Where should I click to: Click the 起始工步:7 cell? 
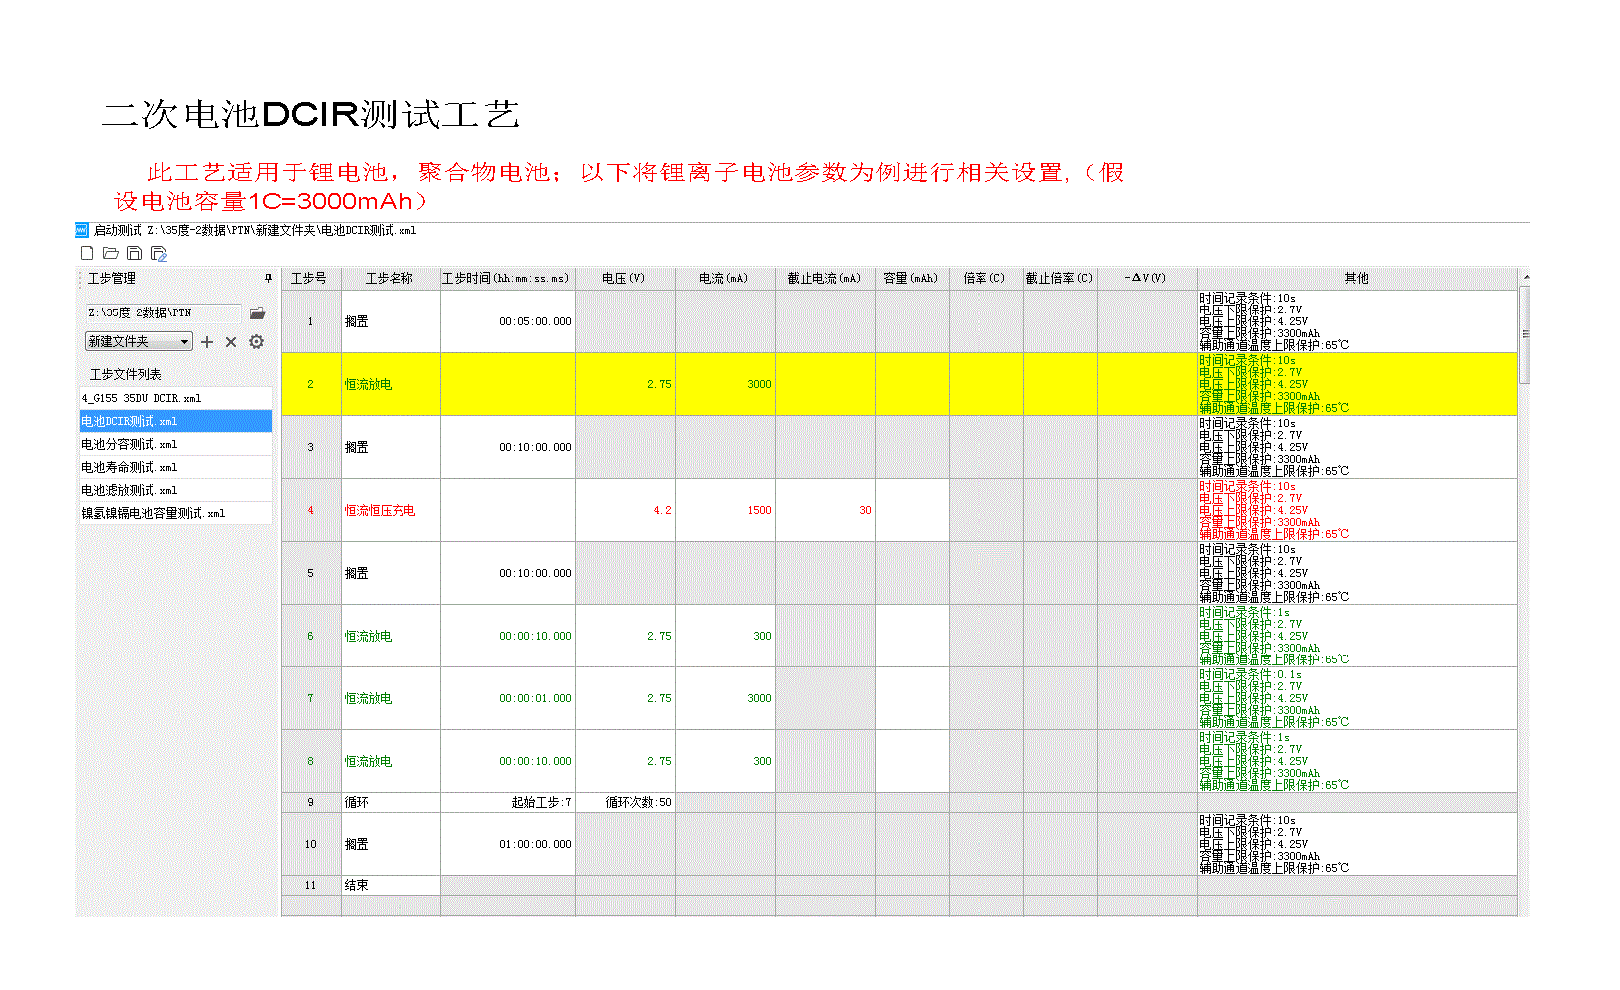pos(507,802)
